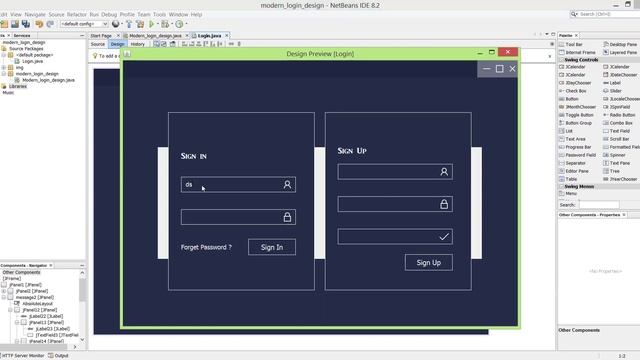The height and width of the screenshot is (360, 640).
Task: Switch to the History view tab
Action: (x=138, y=44)
